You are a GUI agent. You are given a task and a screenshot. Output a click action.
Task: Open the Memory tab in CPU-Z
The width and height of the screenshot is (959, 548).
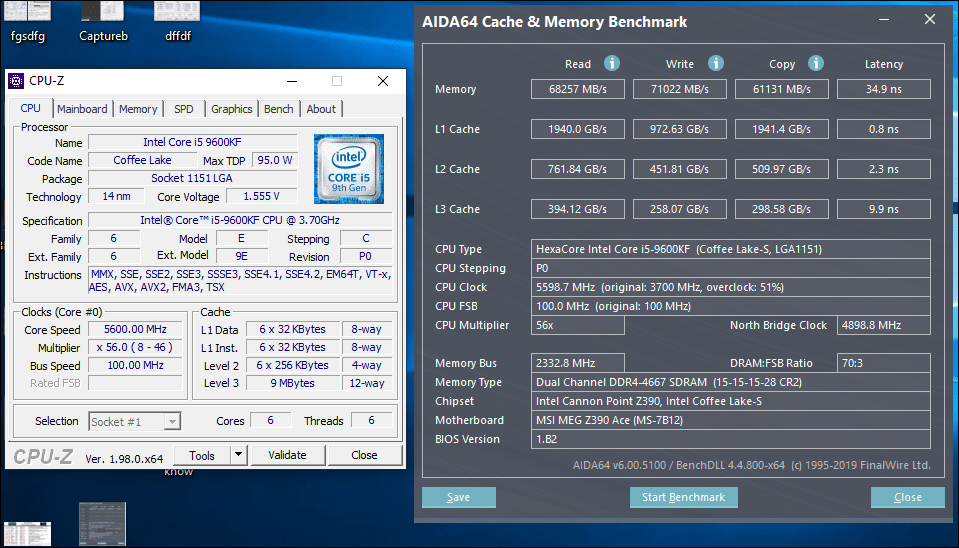pos(138,109)
